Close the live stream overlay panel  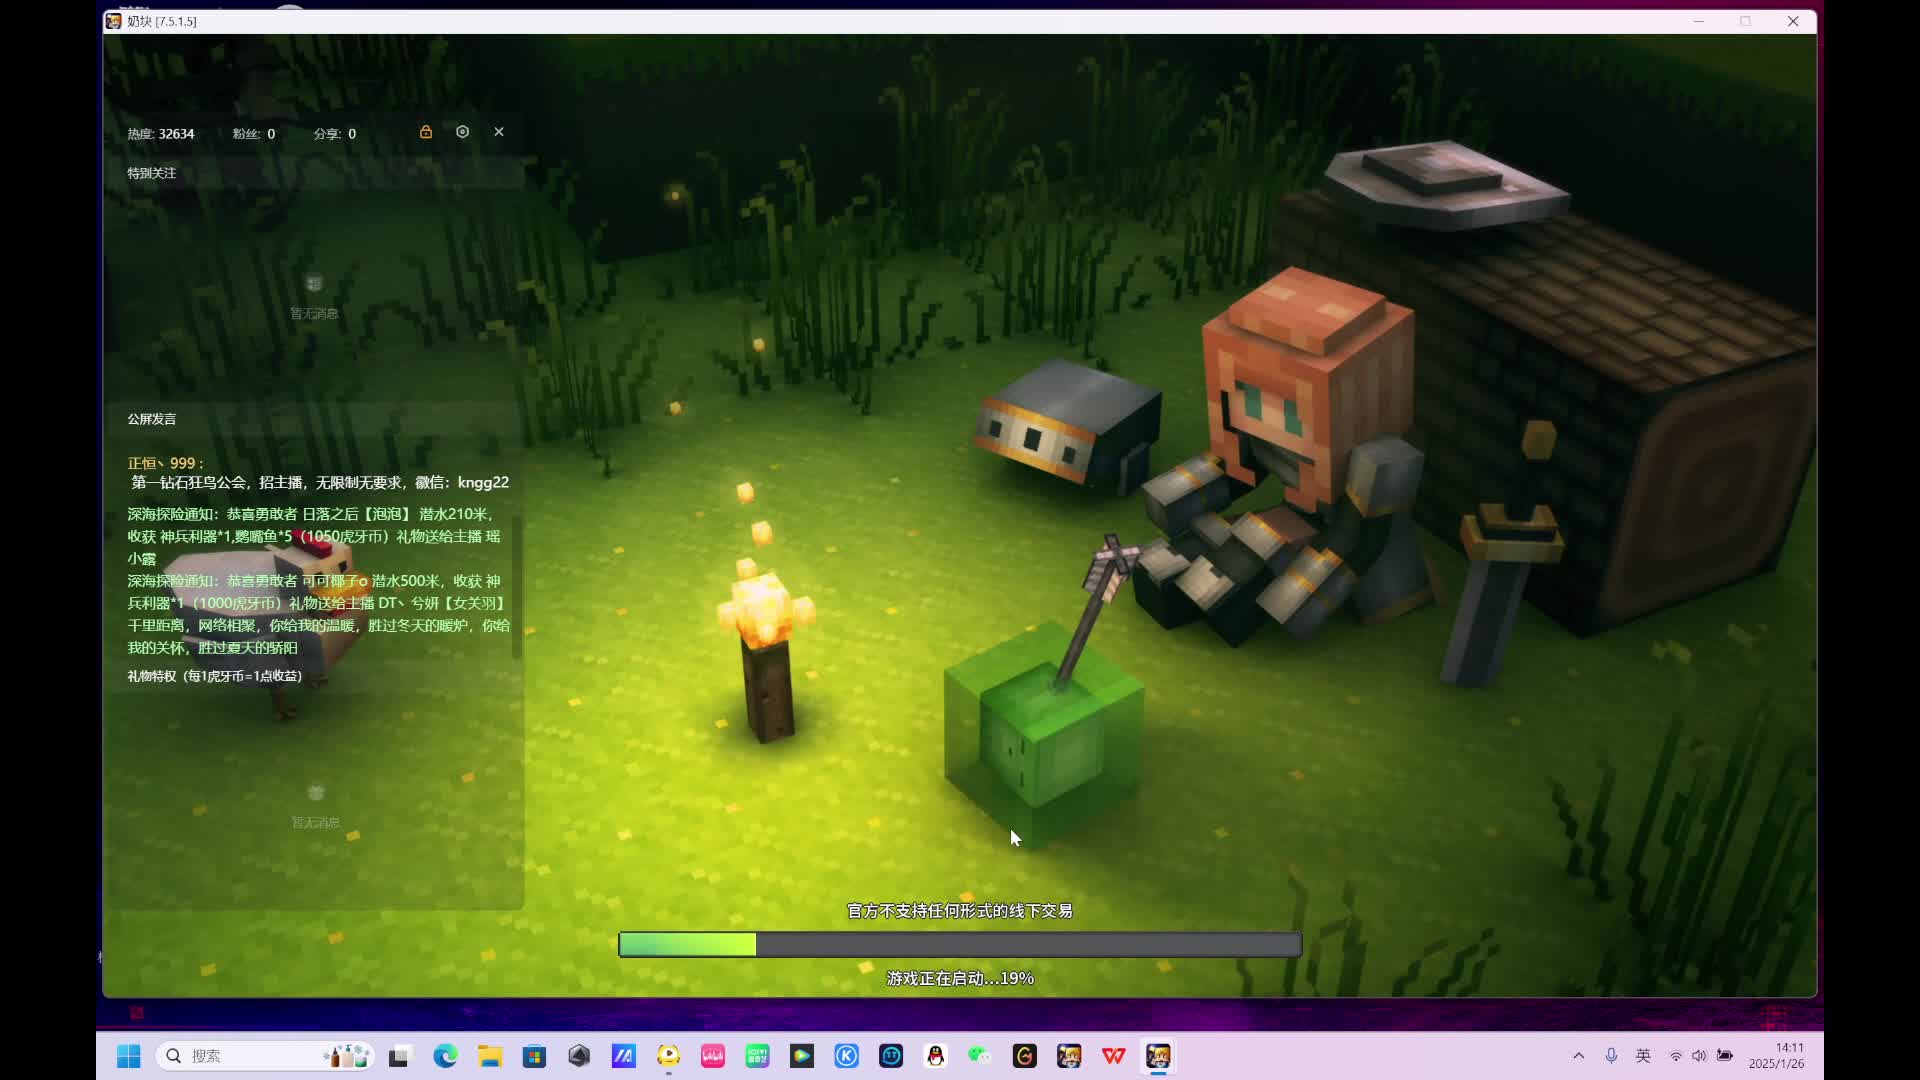(499, 132)
